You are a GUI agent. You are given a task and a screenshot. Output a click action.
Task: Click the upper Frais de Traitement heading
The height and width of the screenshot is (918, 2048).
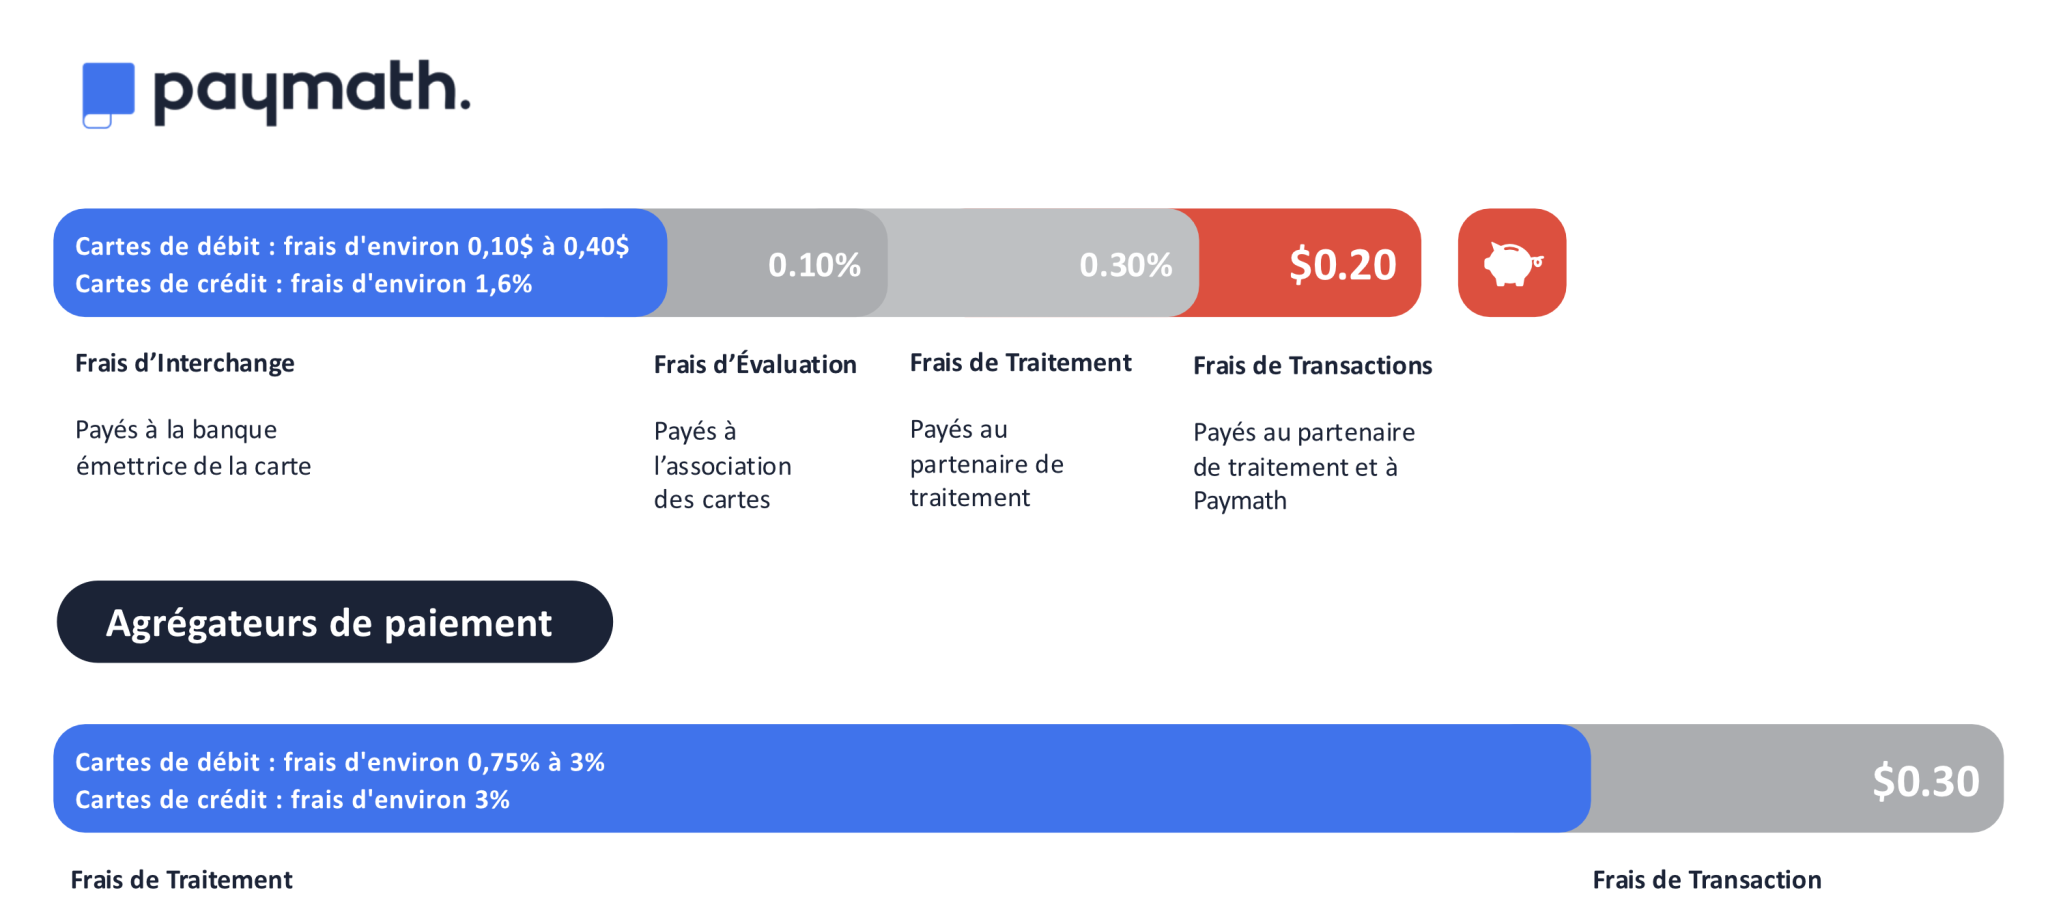(x=1020, y=363)
